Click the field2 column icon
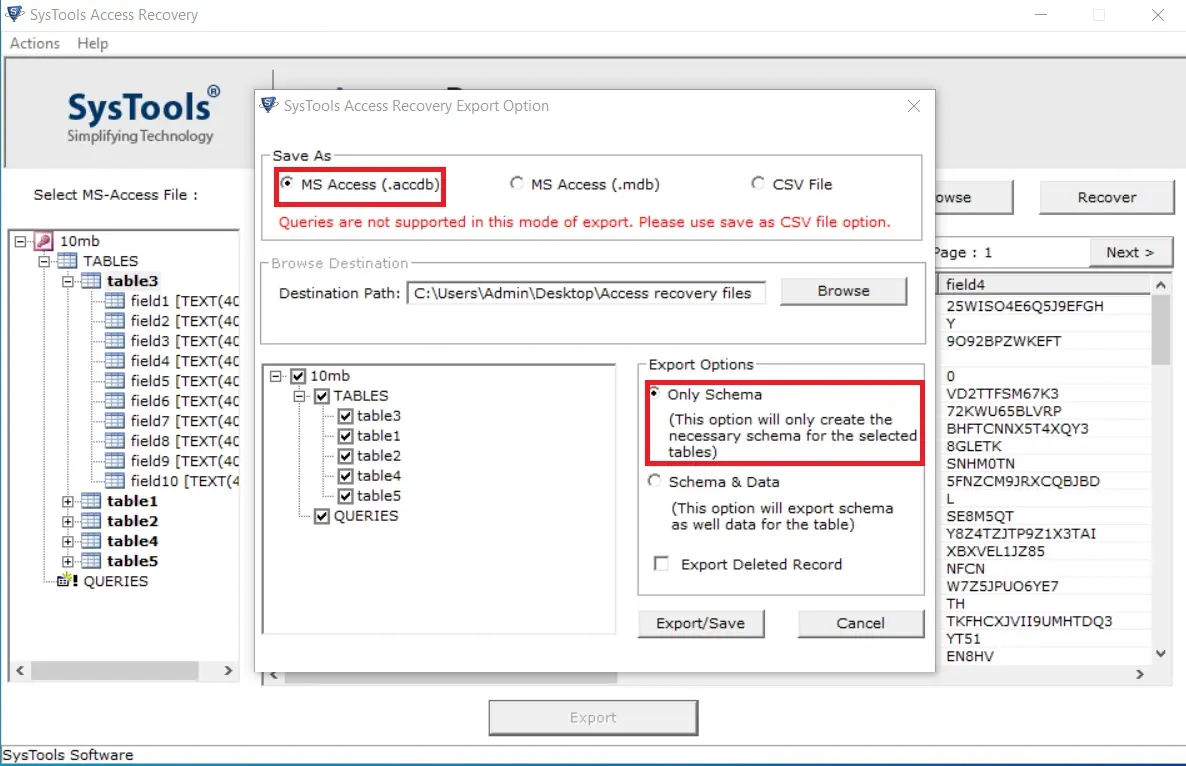 (x=114, y=321)
